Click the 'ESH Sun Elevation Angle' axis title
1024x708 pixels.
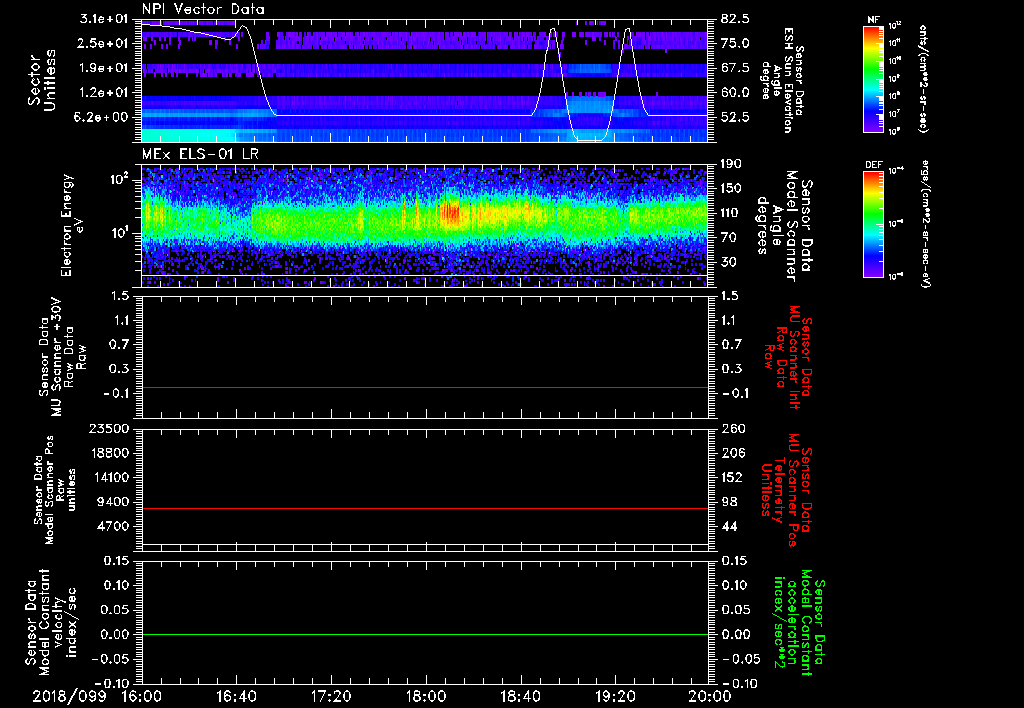(x=784, y=80)
